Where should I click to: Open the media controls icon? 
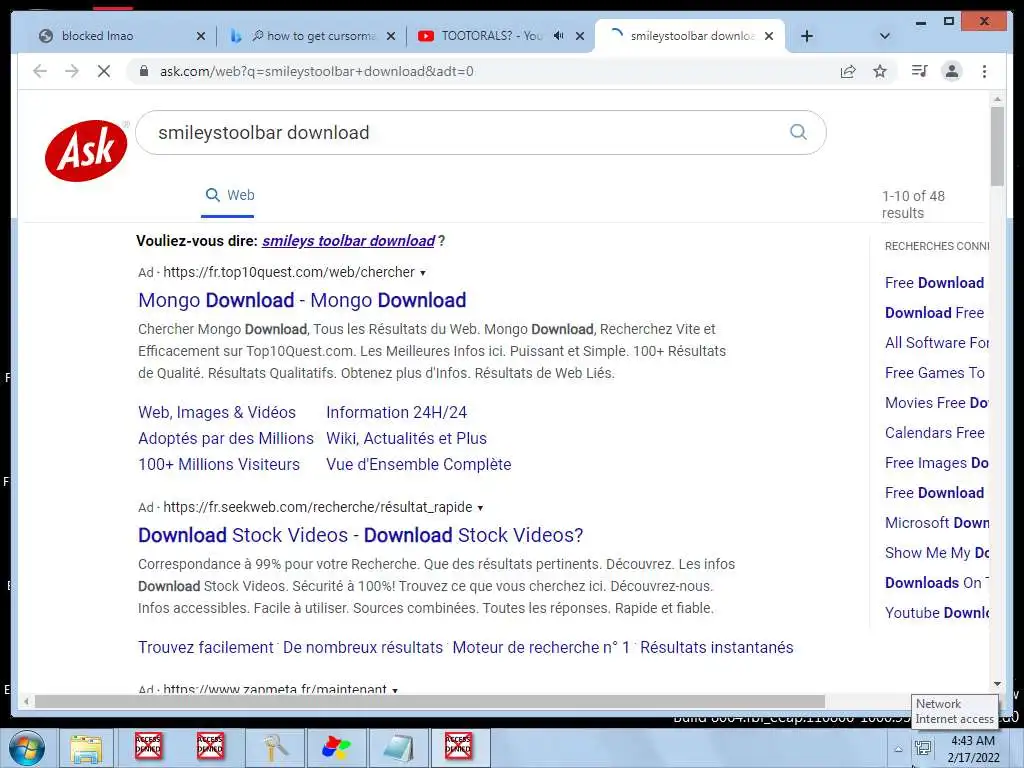point(919,71)
